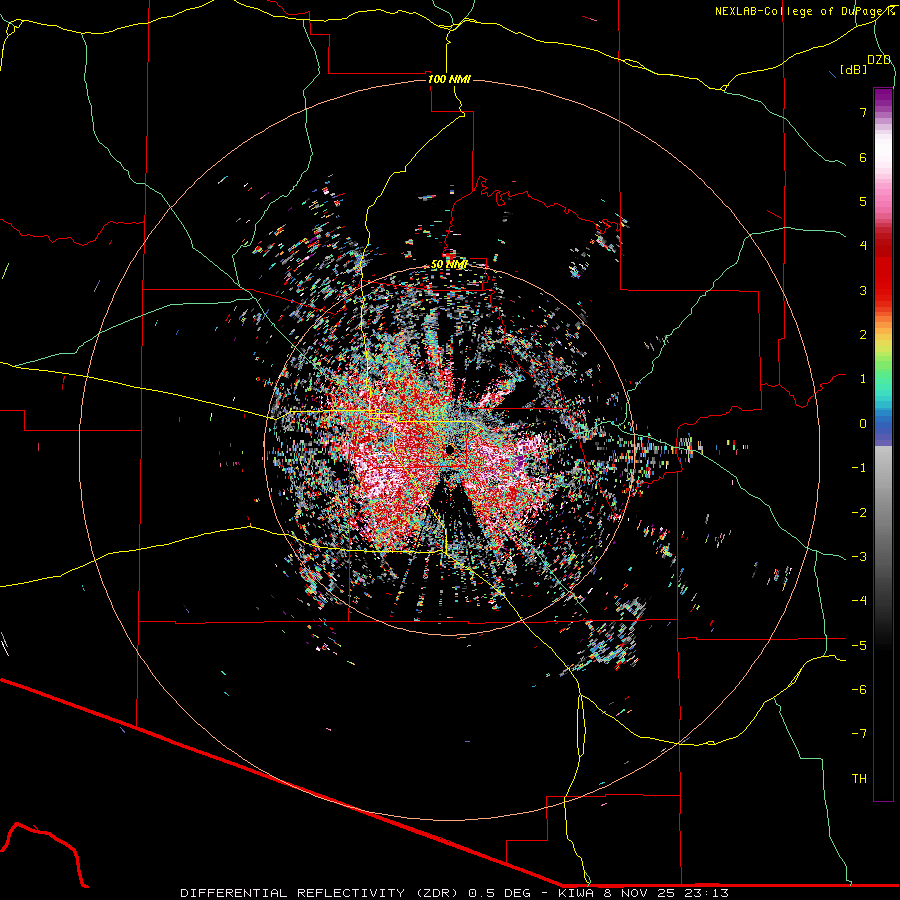This screenshot has width=900, height=900.
Task: Click the '-2' value on the color scale
Action: point(859,513)
